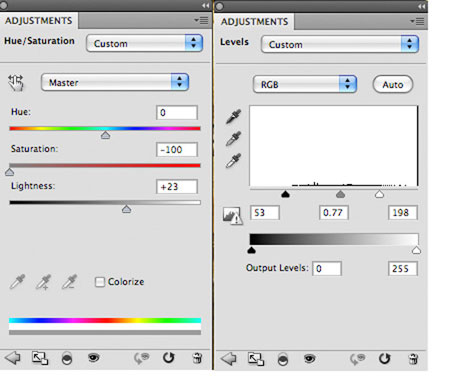This screenshot has width=450, height=376.
Task: Click the Levels histogram display
Action: (334, 146)
